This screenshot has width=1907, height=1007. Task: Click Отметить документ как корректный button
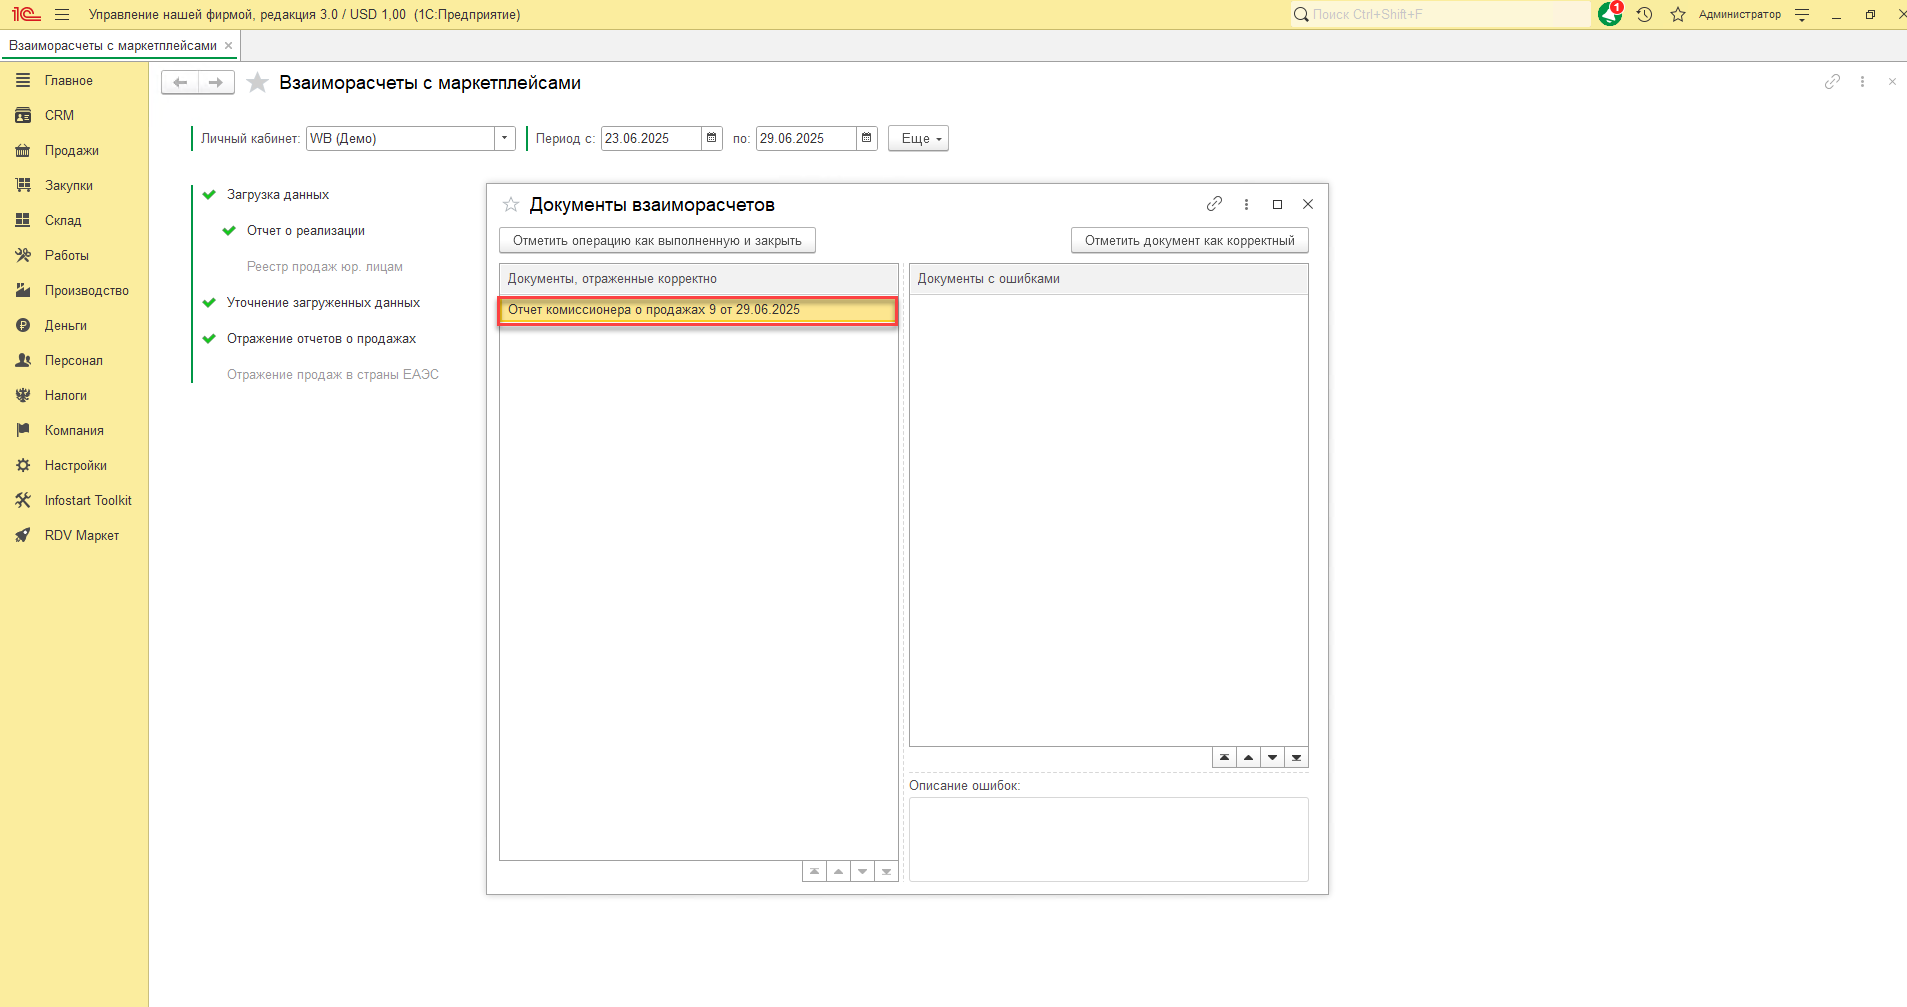coord(1189,240)
